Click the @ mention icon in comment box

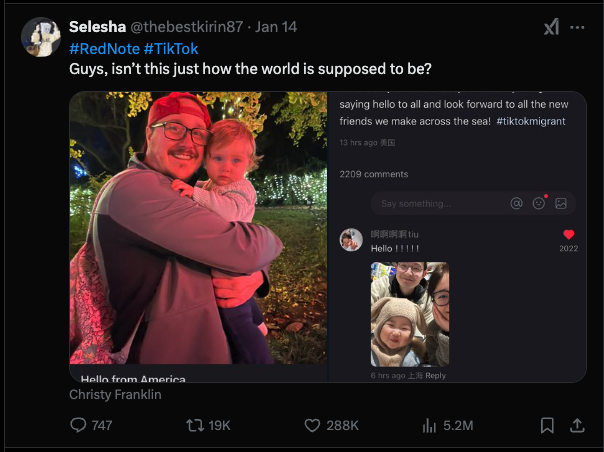pos(517,203)
